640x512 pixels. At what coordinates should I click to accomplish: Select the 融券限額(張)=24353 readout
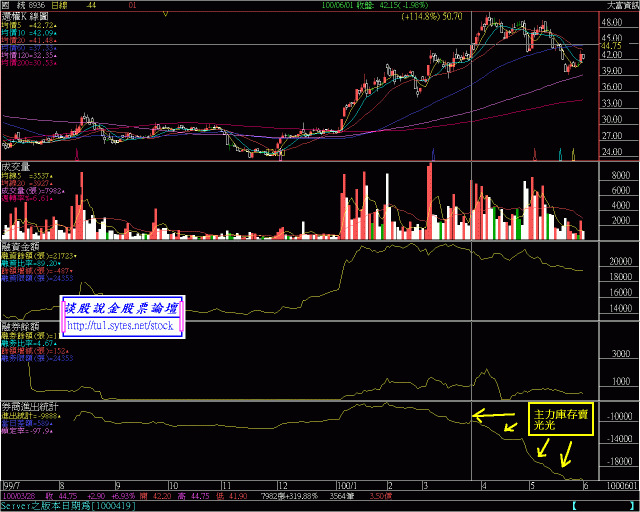point(37,358)
